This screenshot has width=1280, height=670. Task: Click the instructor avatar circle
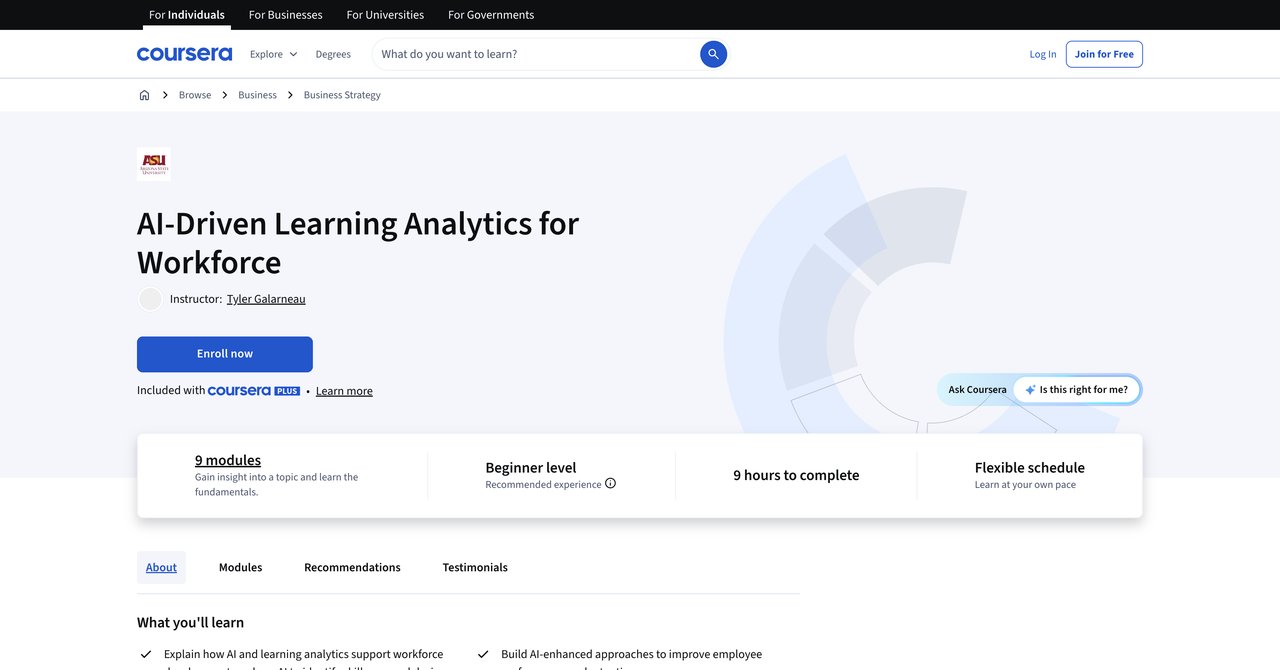point(150,299)
